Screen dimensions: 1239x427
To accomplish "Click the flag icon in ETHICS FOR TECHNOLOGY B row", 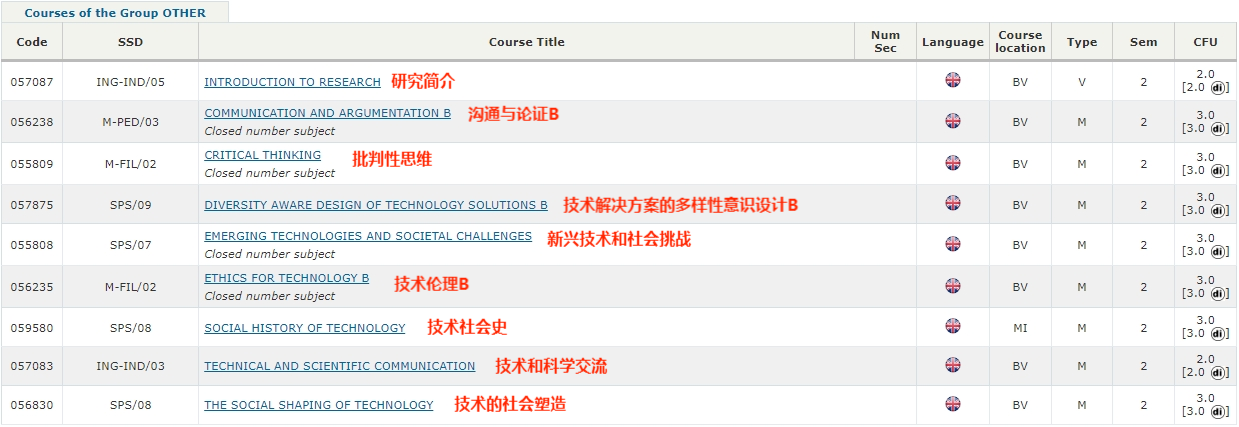I will click(953, 286).
